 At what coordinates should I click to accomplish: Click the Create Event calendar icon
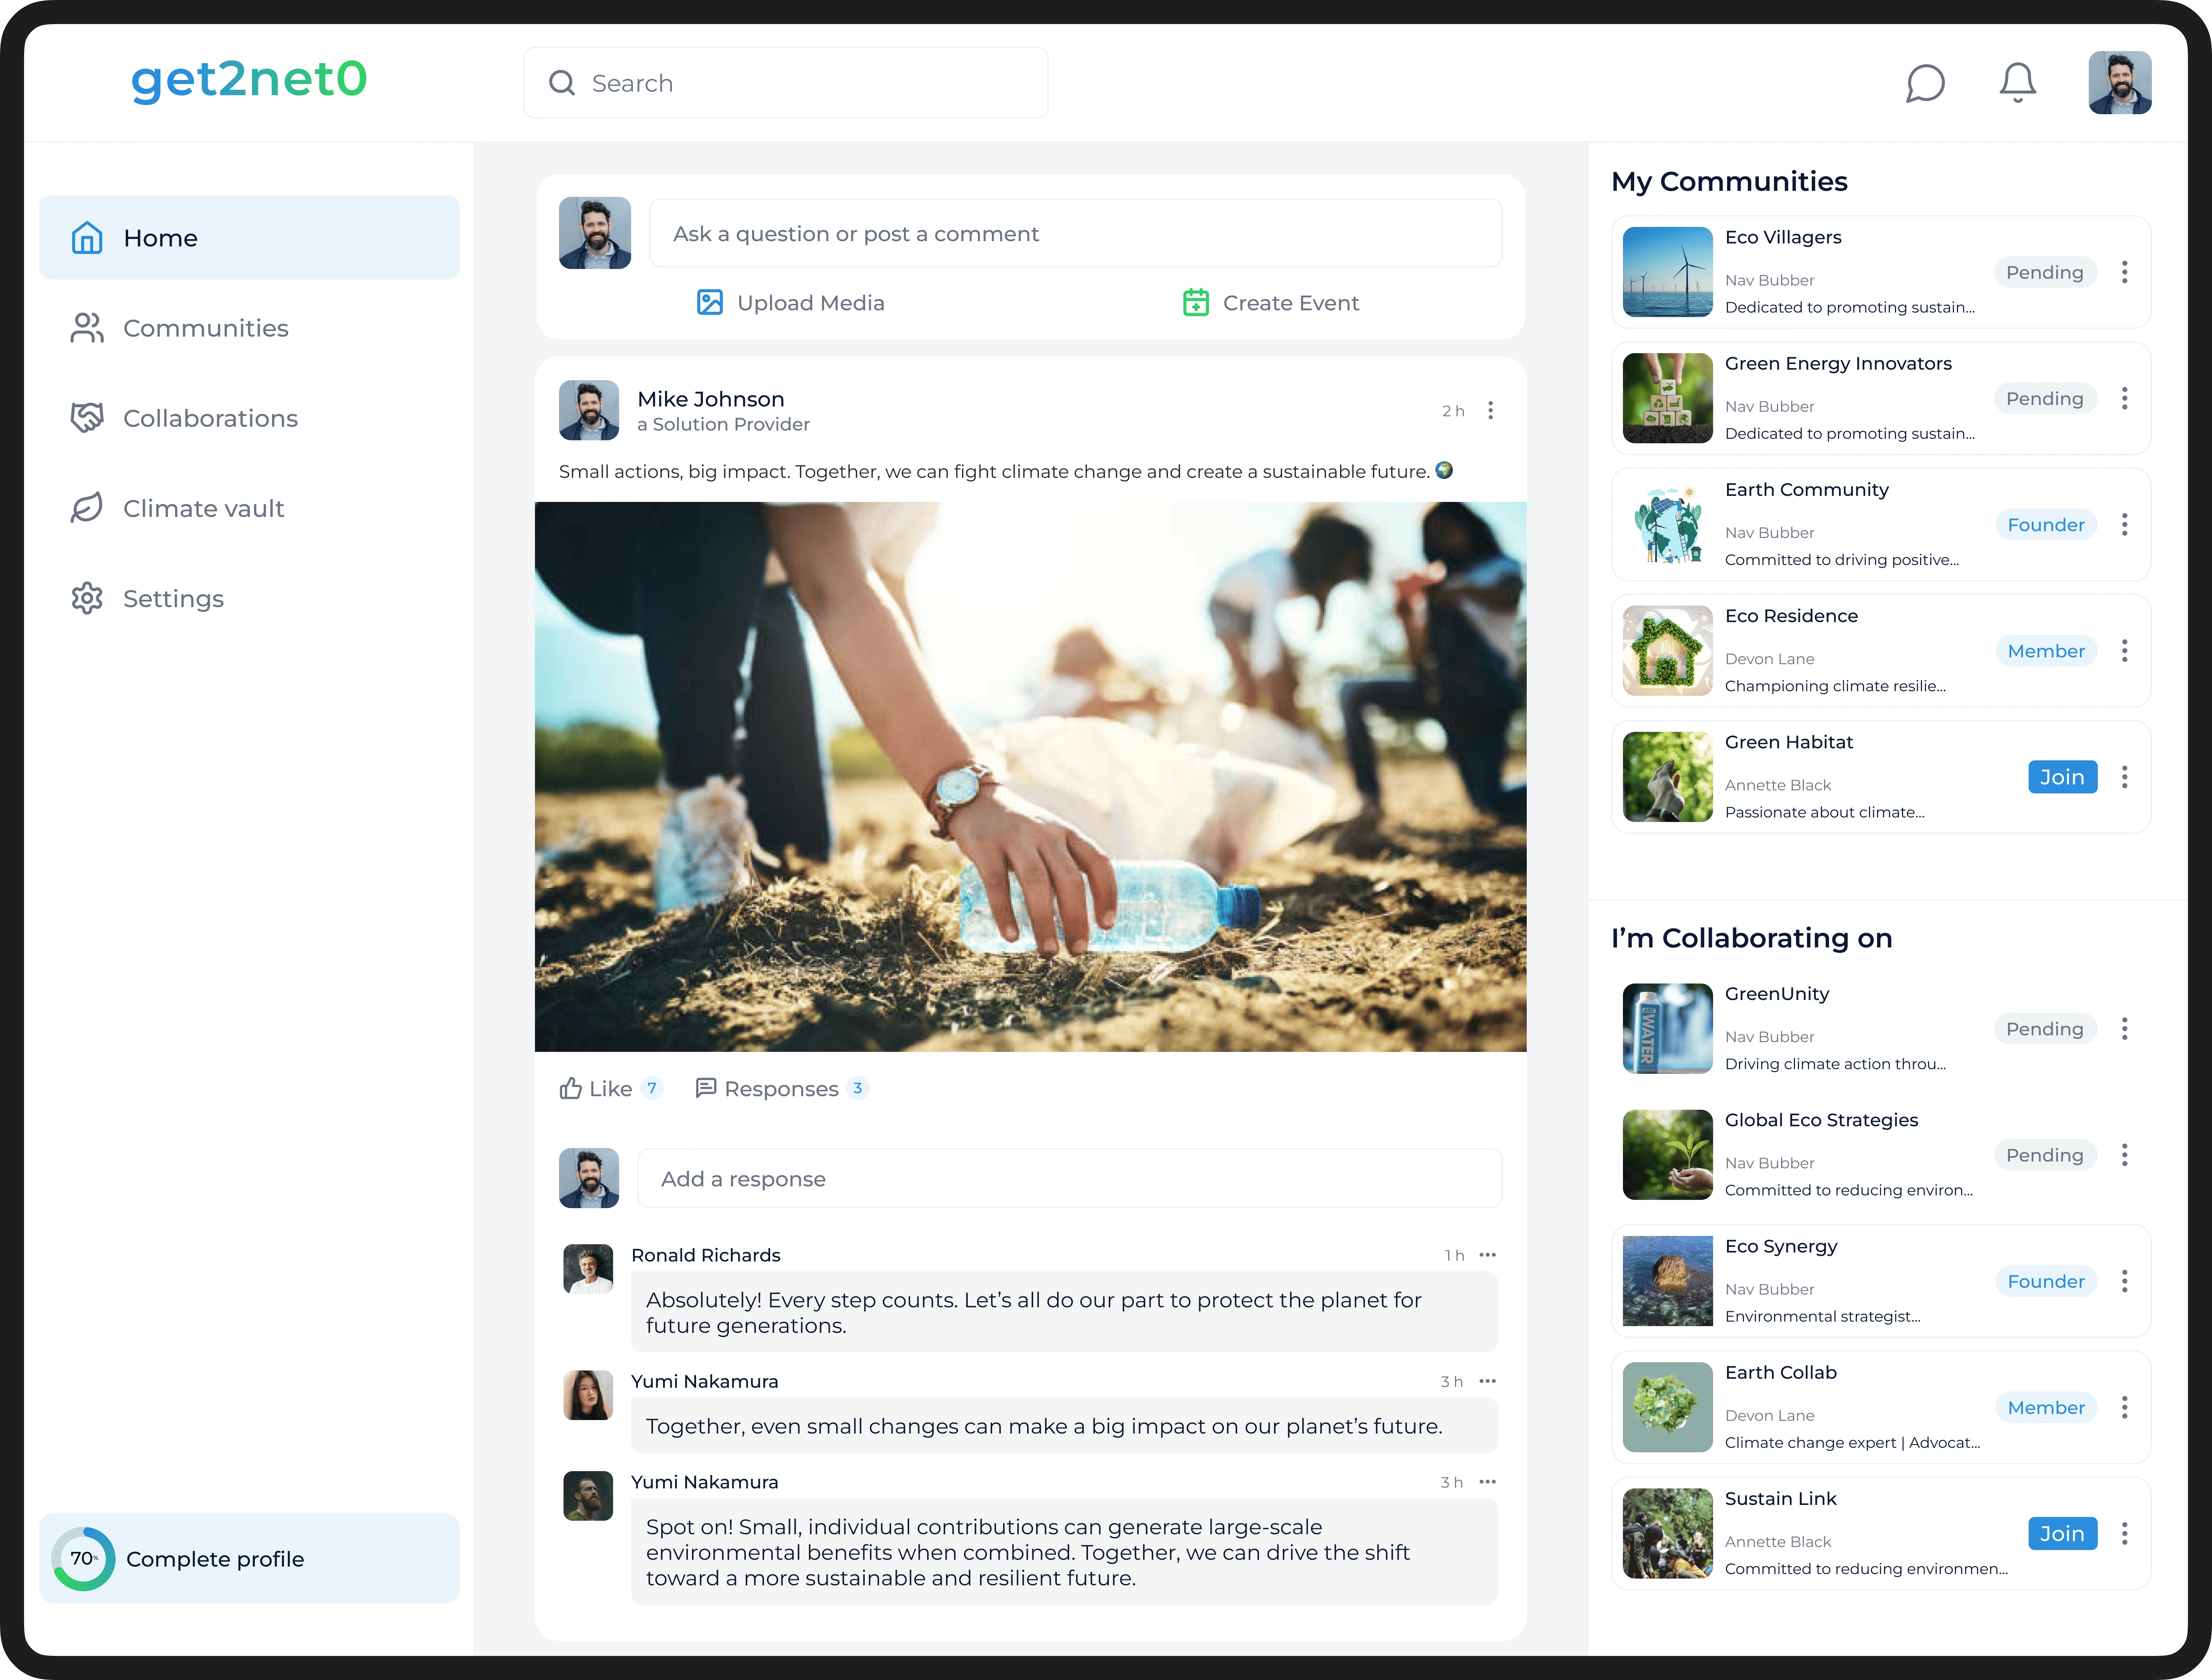(x=1196, y=303)
